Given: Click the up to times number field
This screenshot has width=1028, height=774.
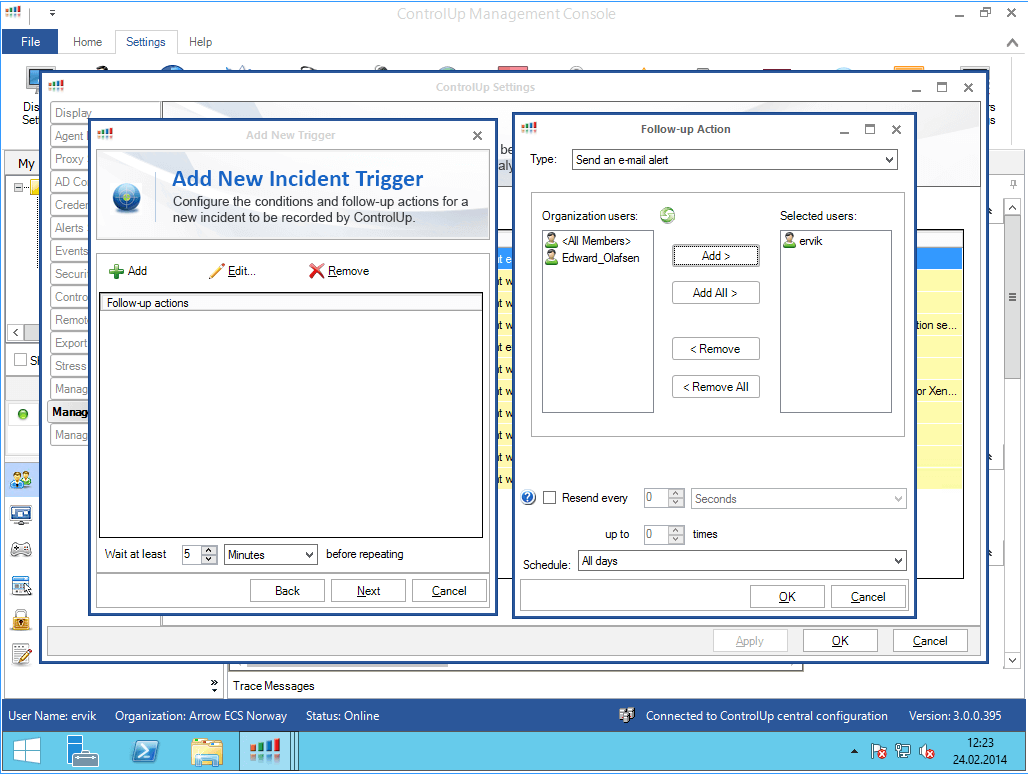Looking at the screenshot, I should point(656,534).
